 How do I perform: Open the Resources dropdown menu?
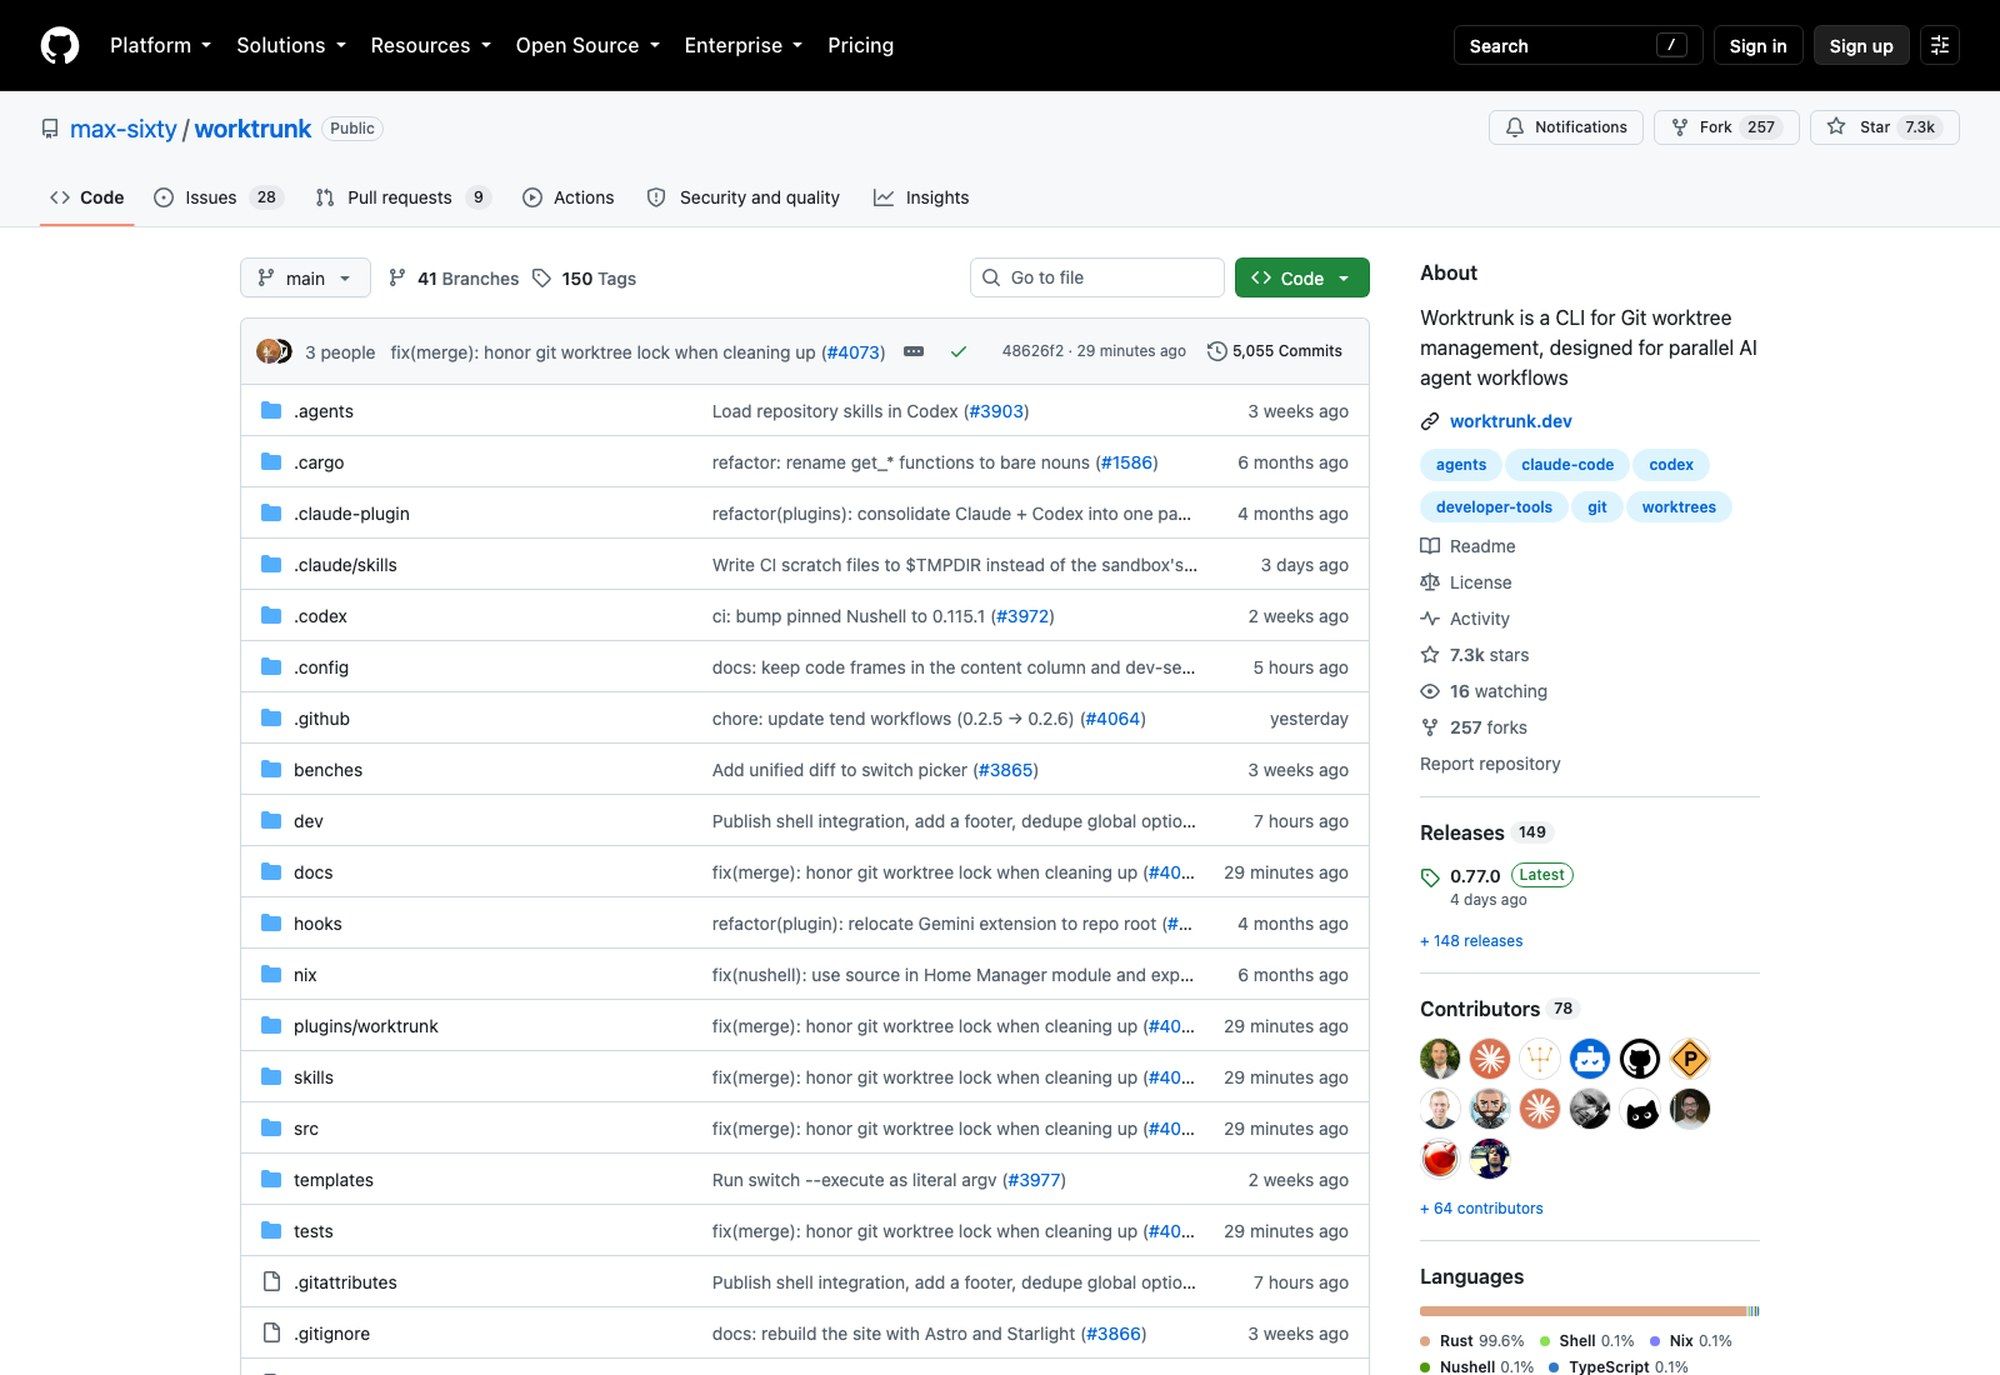pyautogui.click(x=430, y=45)
